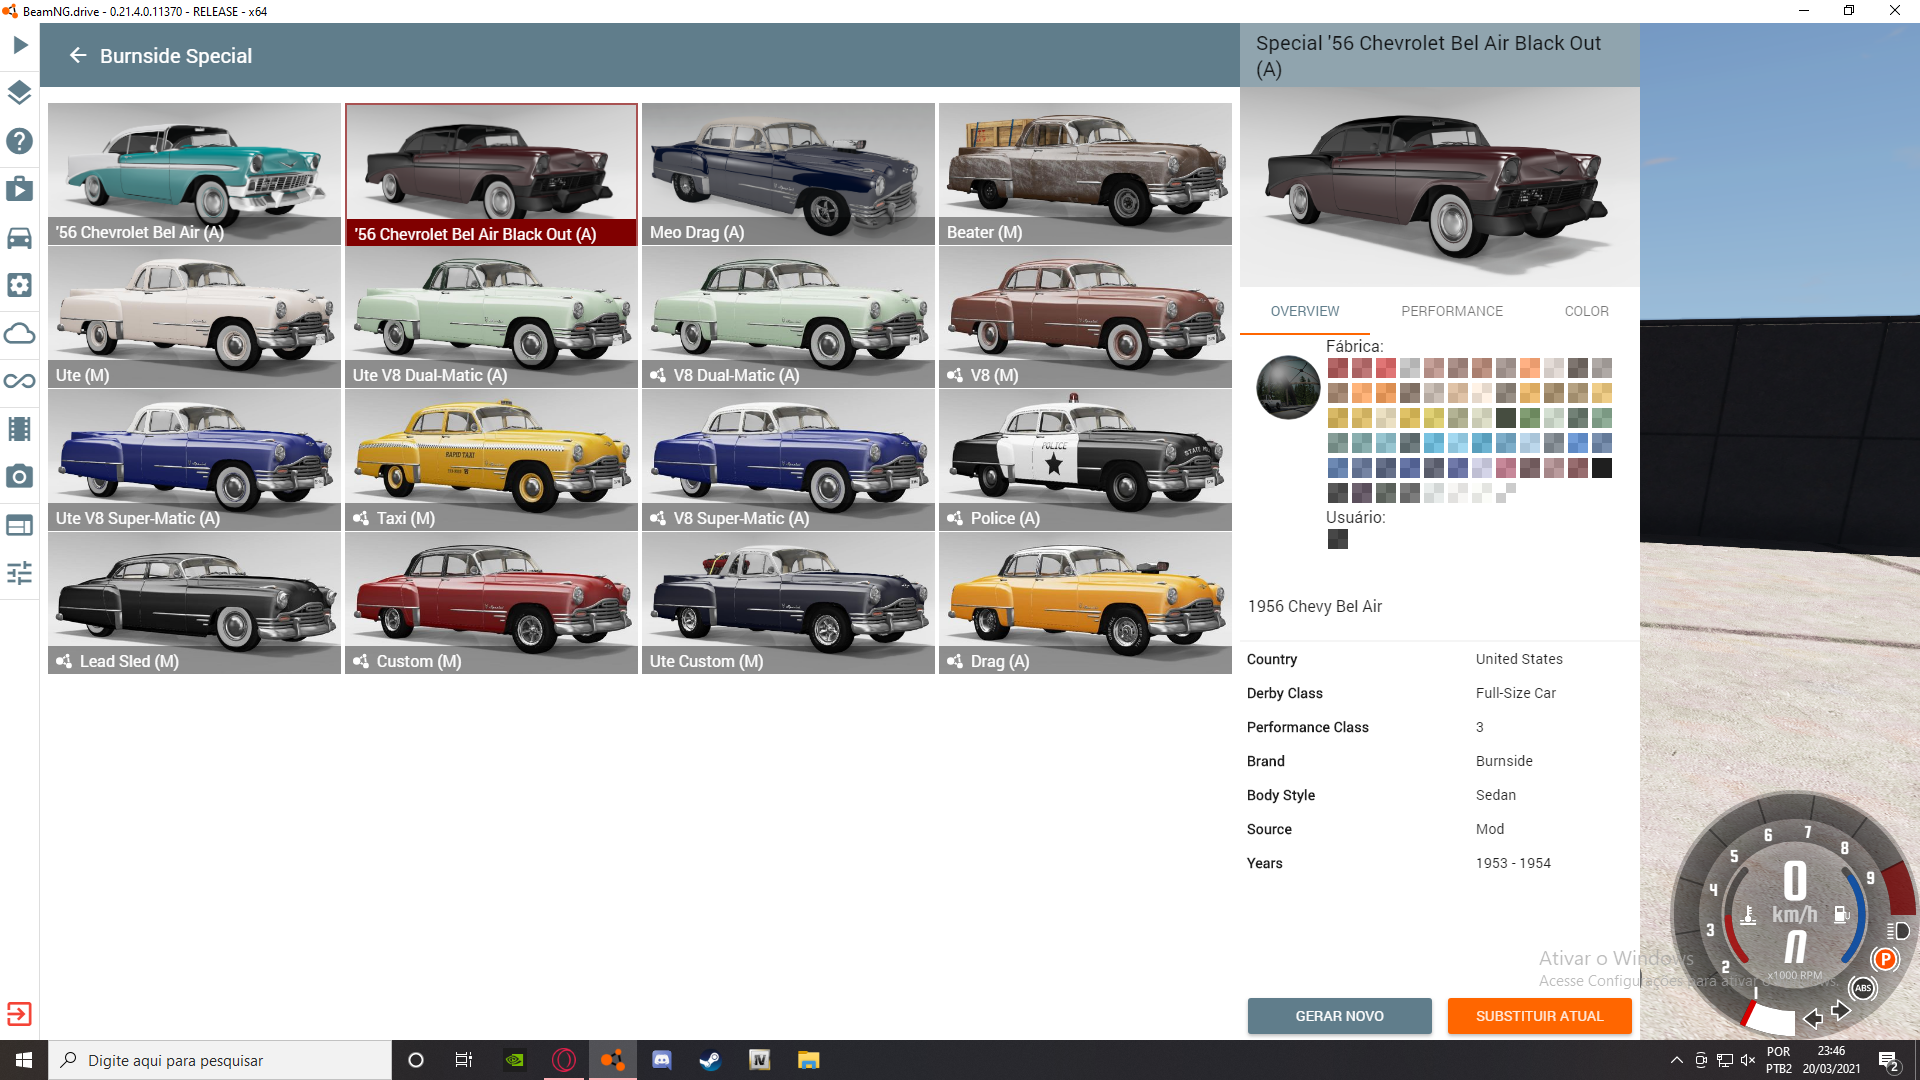
Task: Click the Cortana circle taskbar icon
Action: point(416,1060)
